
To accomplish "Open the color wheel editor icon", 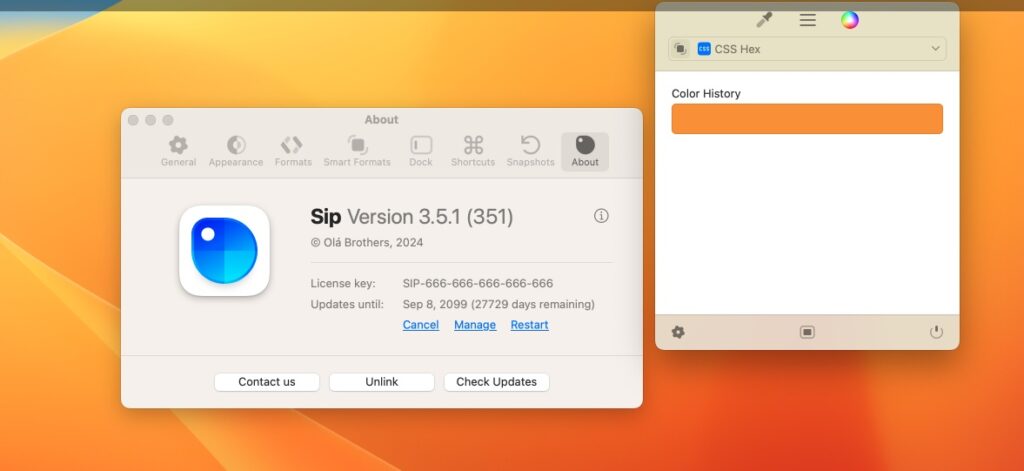I will click(x=850, y=20).
